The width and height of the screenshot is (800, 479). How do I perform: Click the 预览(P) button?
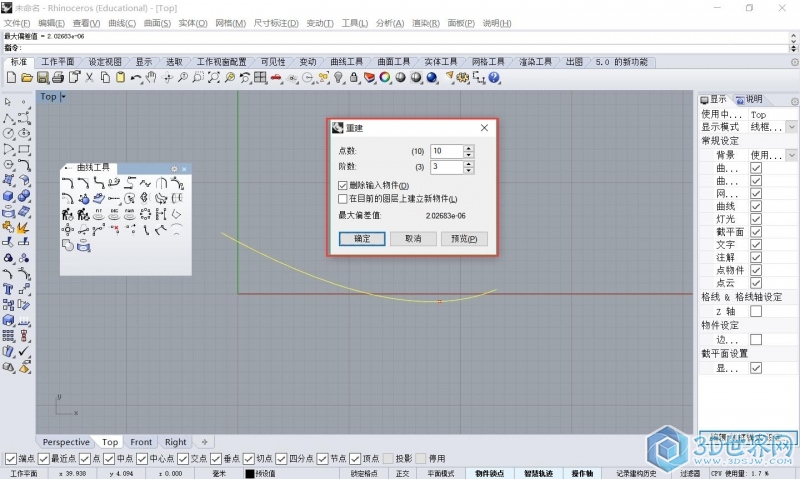tap(464, 239)
